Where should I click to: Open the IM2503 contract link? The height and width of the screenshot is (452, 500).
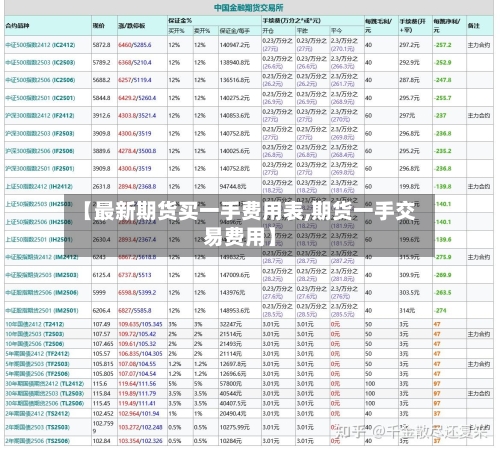pyautogui.click(x=42, y=275)
